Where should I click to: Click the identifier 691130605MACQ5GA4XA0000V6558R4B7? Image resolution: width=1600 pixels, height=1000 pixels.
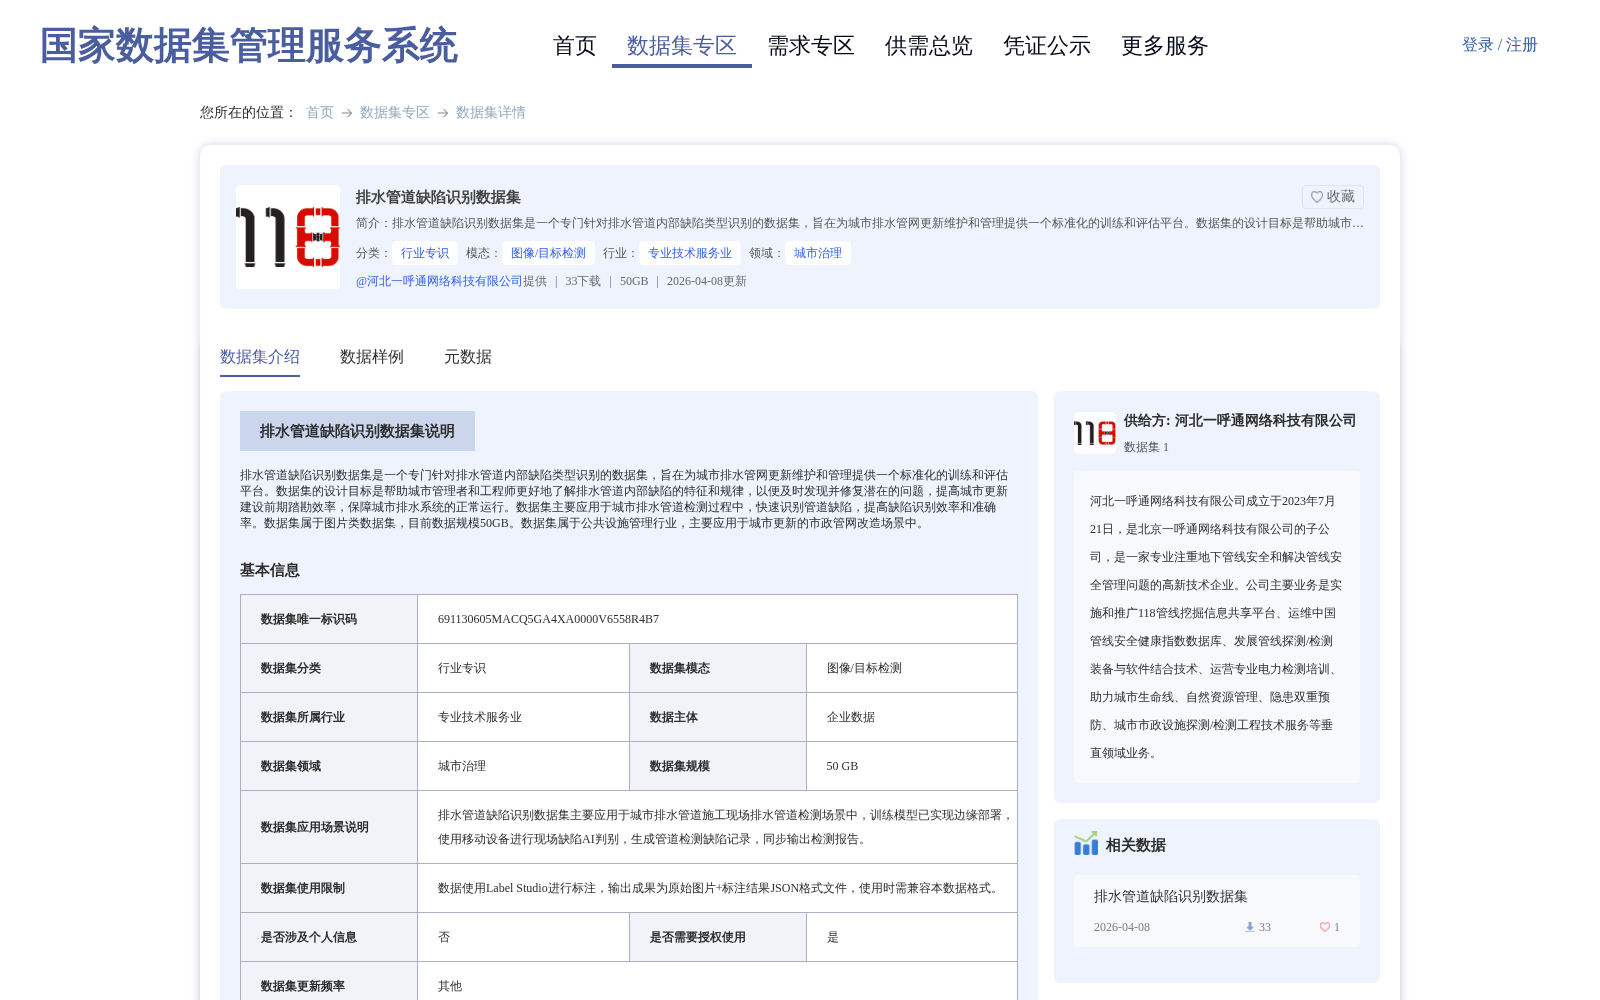[548, 619]
